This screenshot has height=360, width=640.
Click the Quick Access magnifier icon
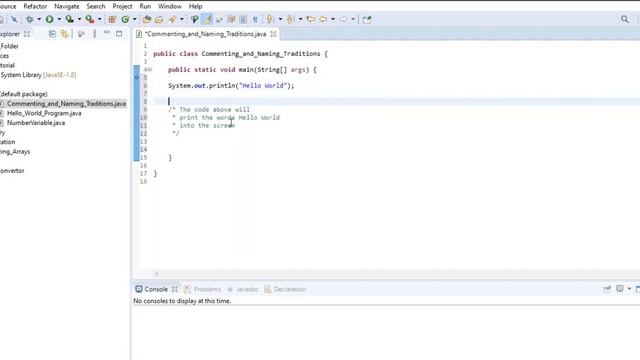624,19
